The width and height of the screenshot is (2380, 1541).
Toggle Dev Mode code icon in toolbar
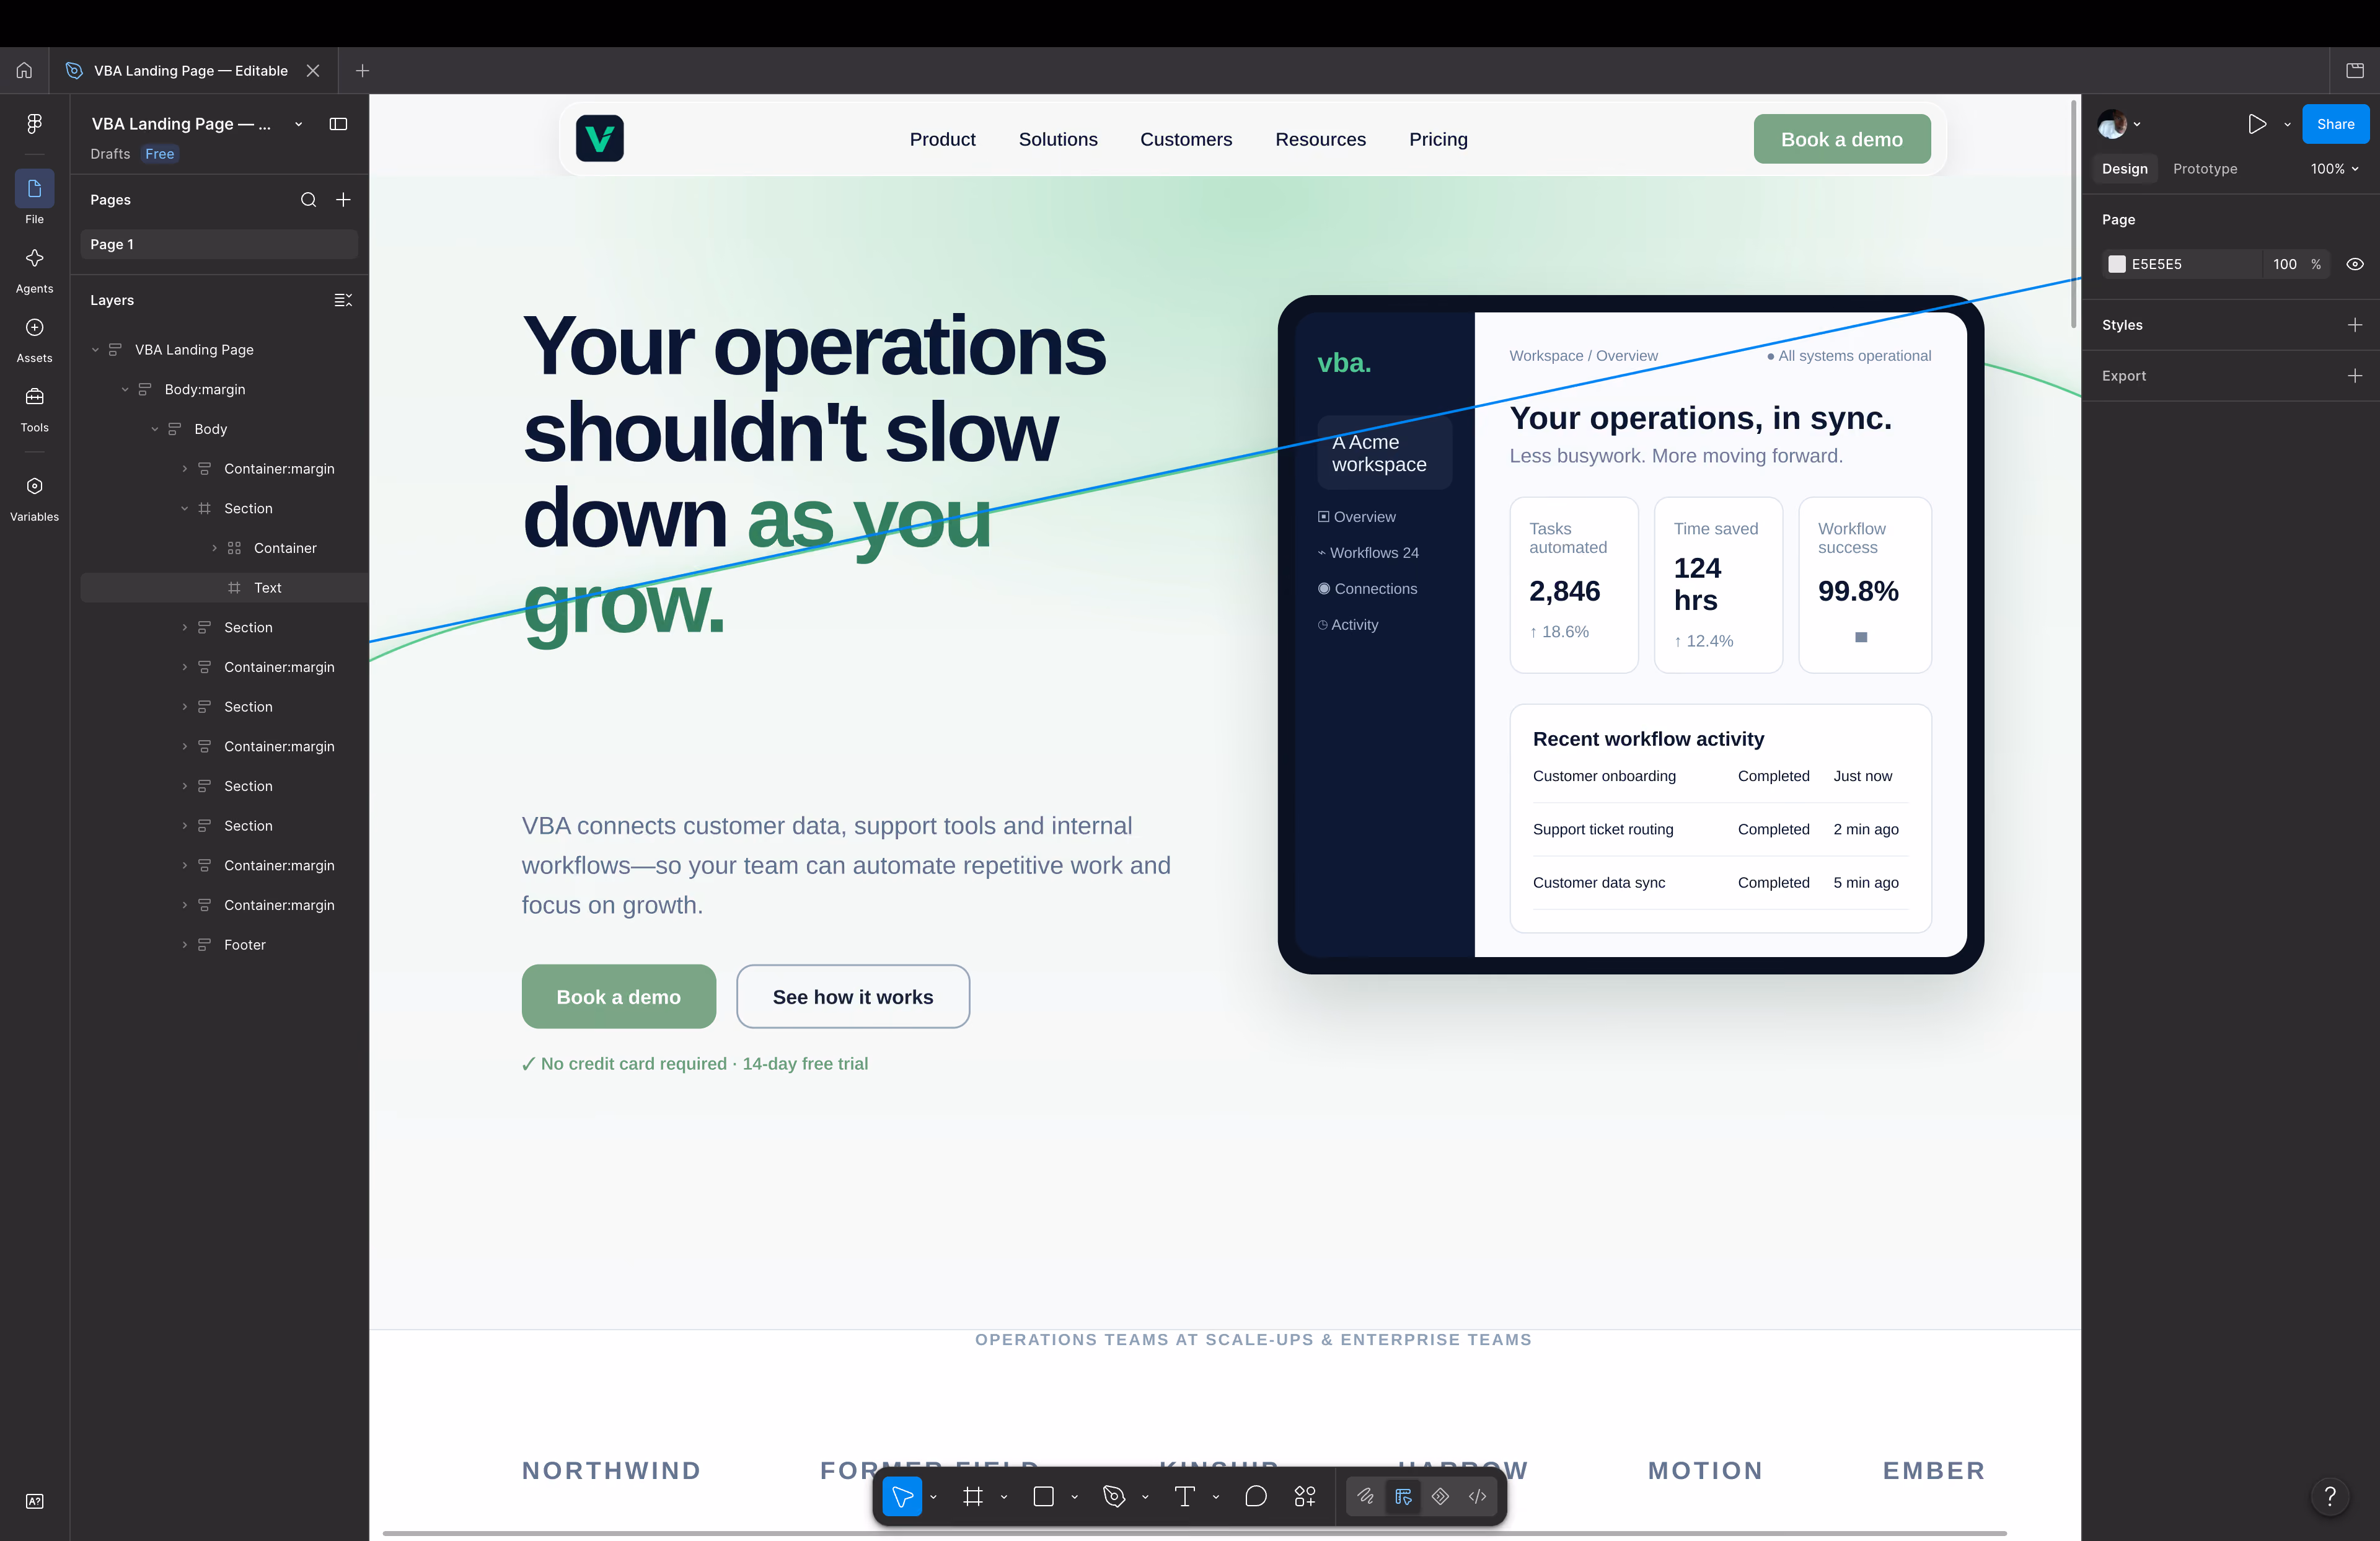click(1477, 1497)
